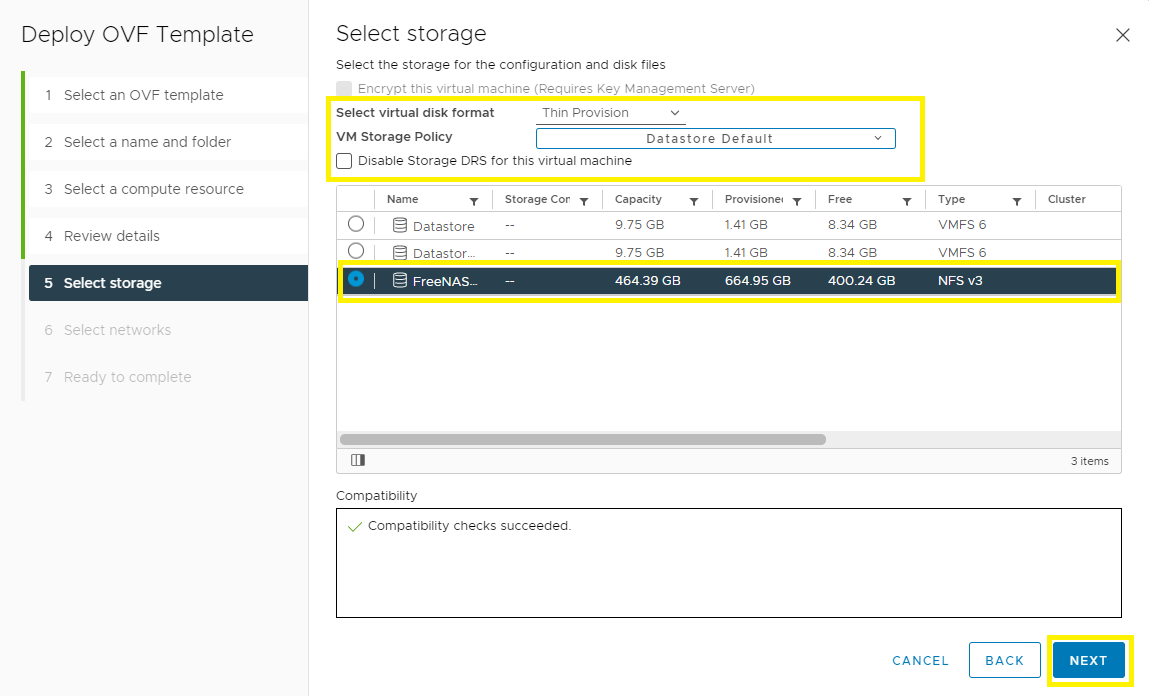This screenshot has width=1149, height=696.
Task: Open the column chooser icon below table
Action: click(x=358, y=460)
